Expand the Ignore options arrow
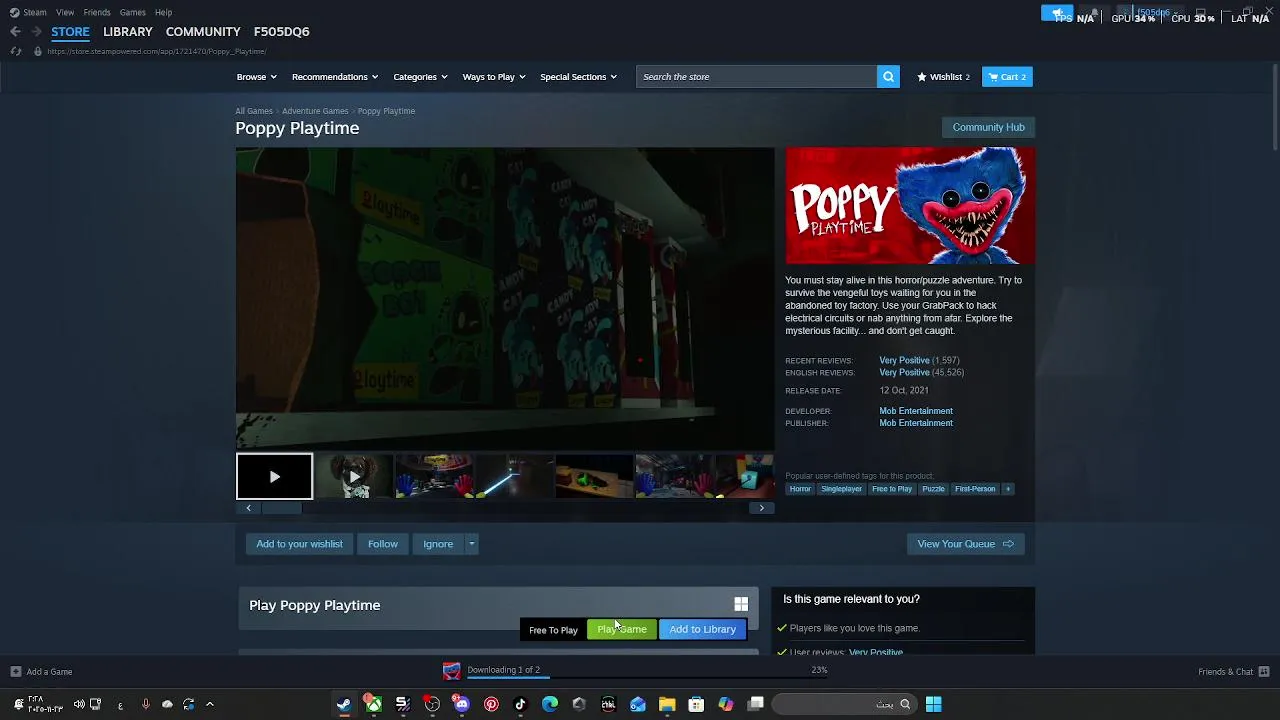The image size is (1280, 720). (471, 544)
